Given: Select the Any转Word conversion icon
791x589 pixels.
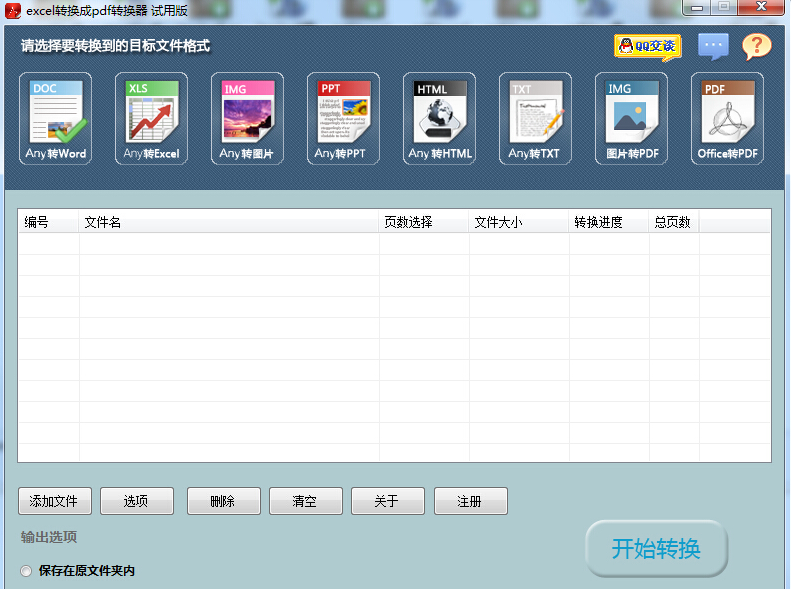Looking at the screenshot, I should tap(55, 119).
